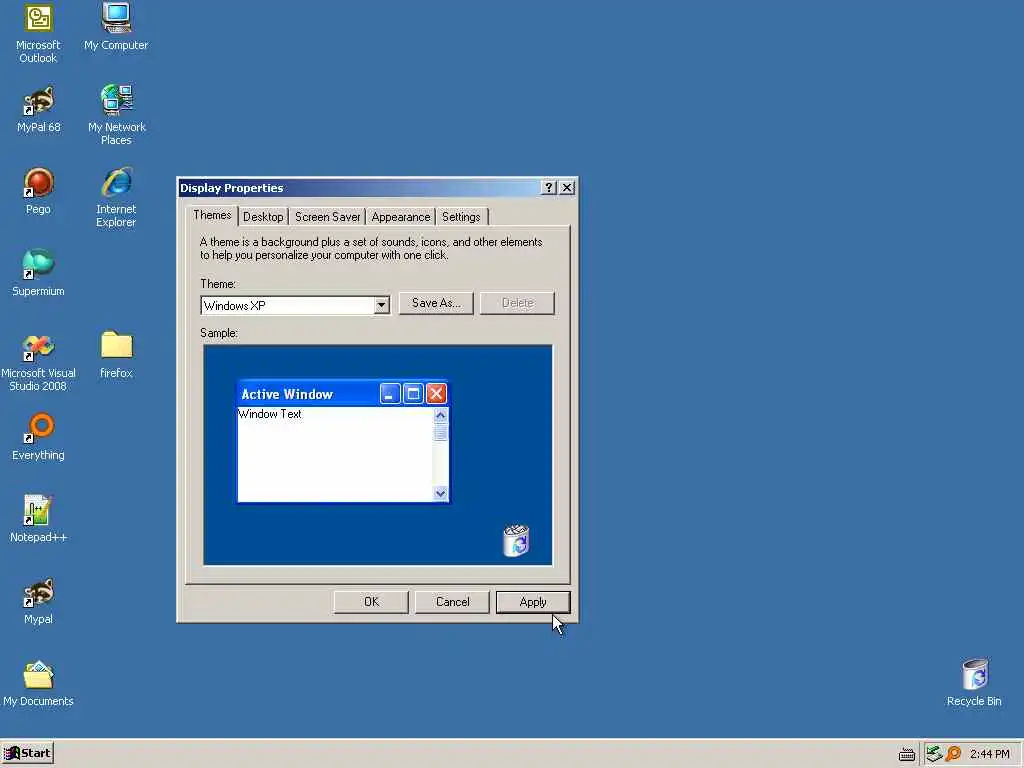Click the sample window scroll down arrow
Image resolution: width=1024 pixels, height=768 pixels.
click(x=440, y=494)
